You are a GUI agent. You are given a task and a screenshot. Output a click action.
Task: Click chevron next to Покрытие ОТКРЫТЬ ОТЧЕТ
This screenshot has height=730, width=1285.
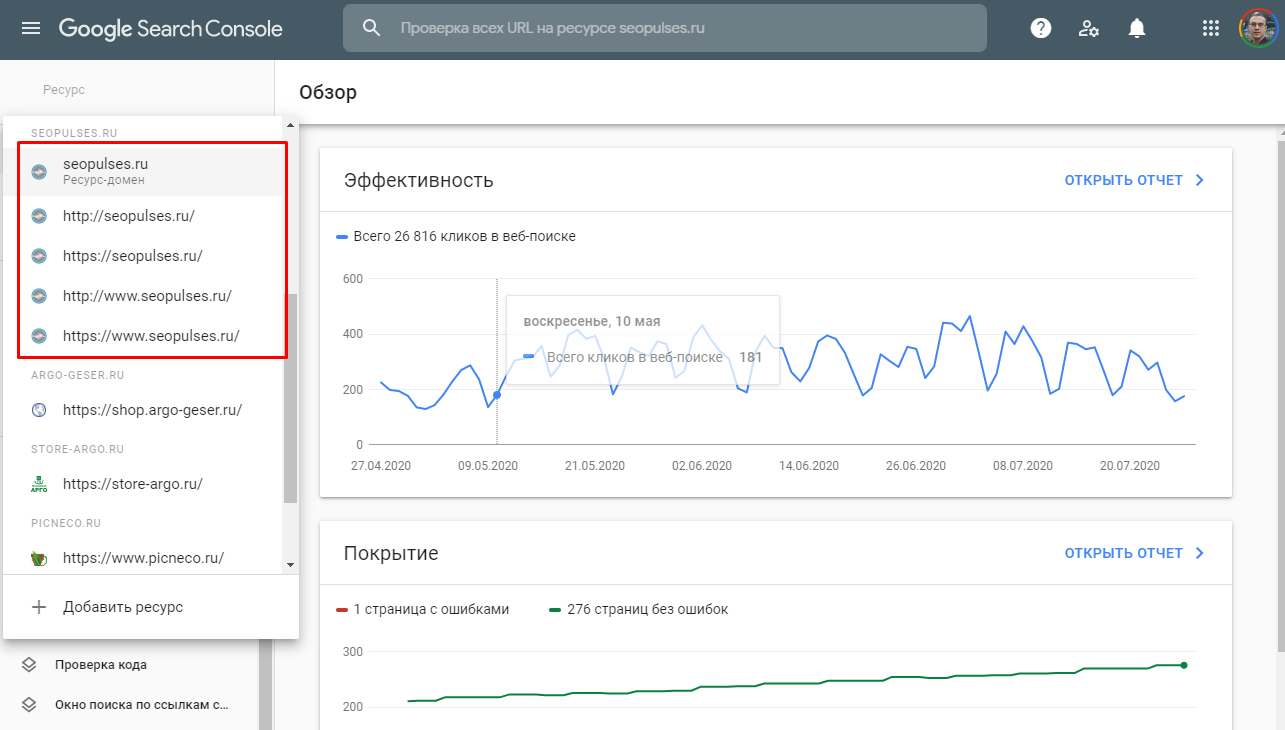click(1200, 553)
